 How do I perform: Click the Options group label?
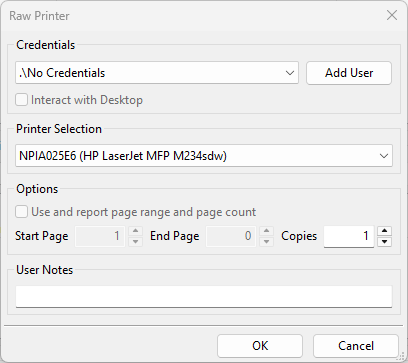pyautogui.click(x=37, y=189)
